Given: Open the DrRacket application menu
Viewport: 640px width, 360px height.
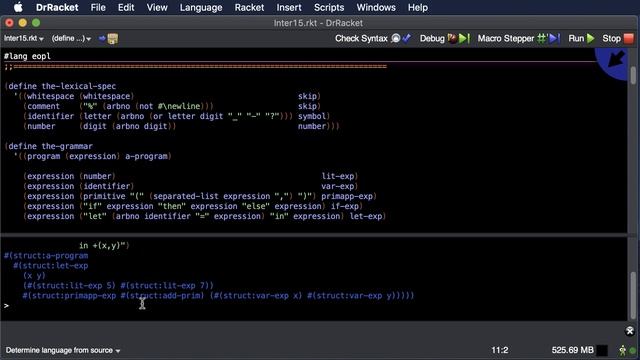Looking at the screenshot, I should [57, 7].
